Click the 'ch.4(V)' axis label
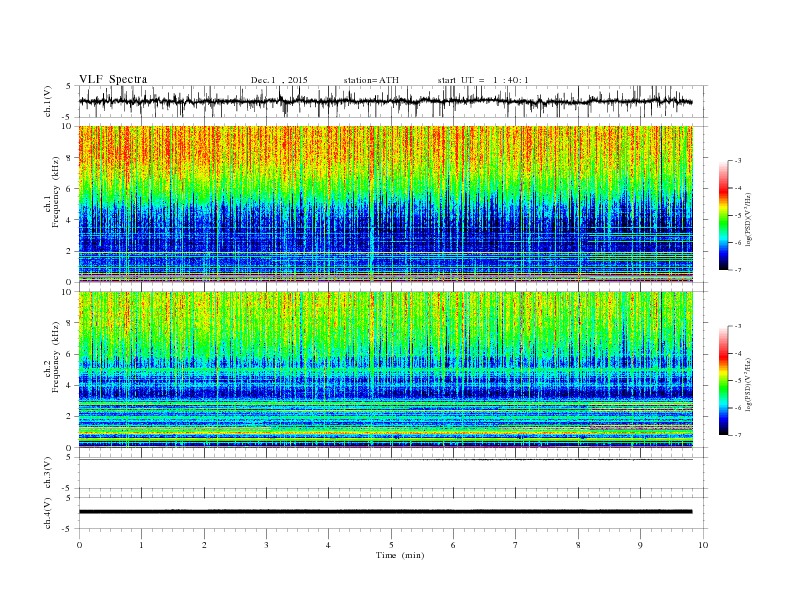This screenshot has height=612, width=792. [48, 513]
